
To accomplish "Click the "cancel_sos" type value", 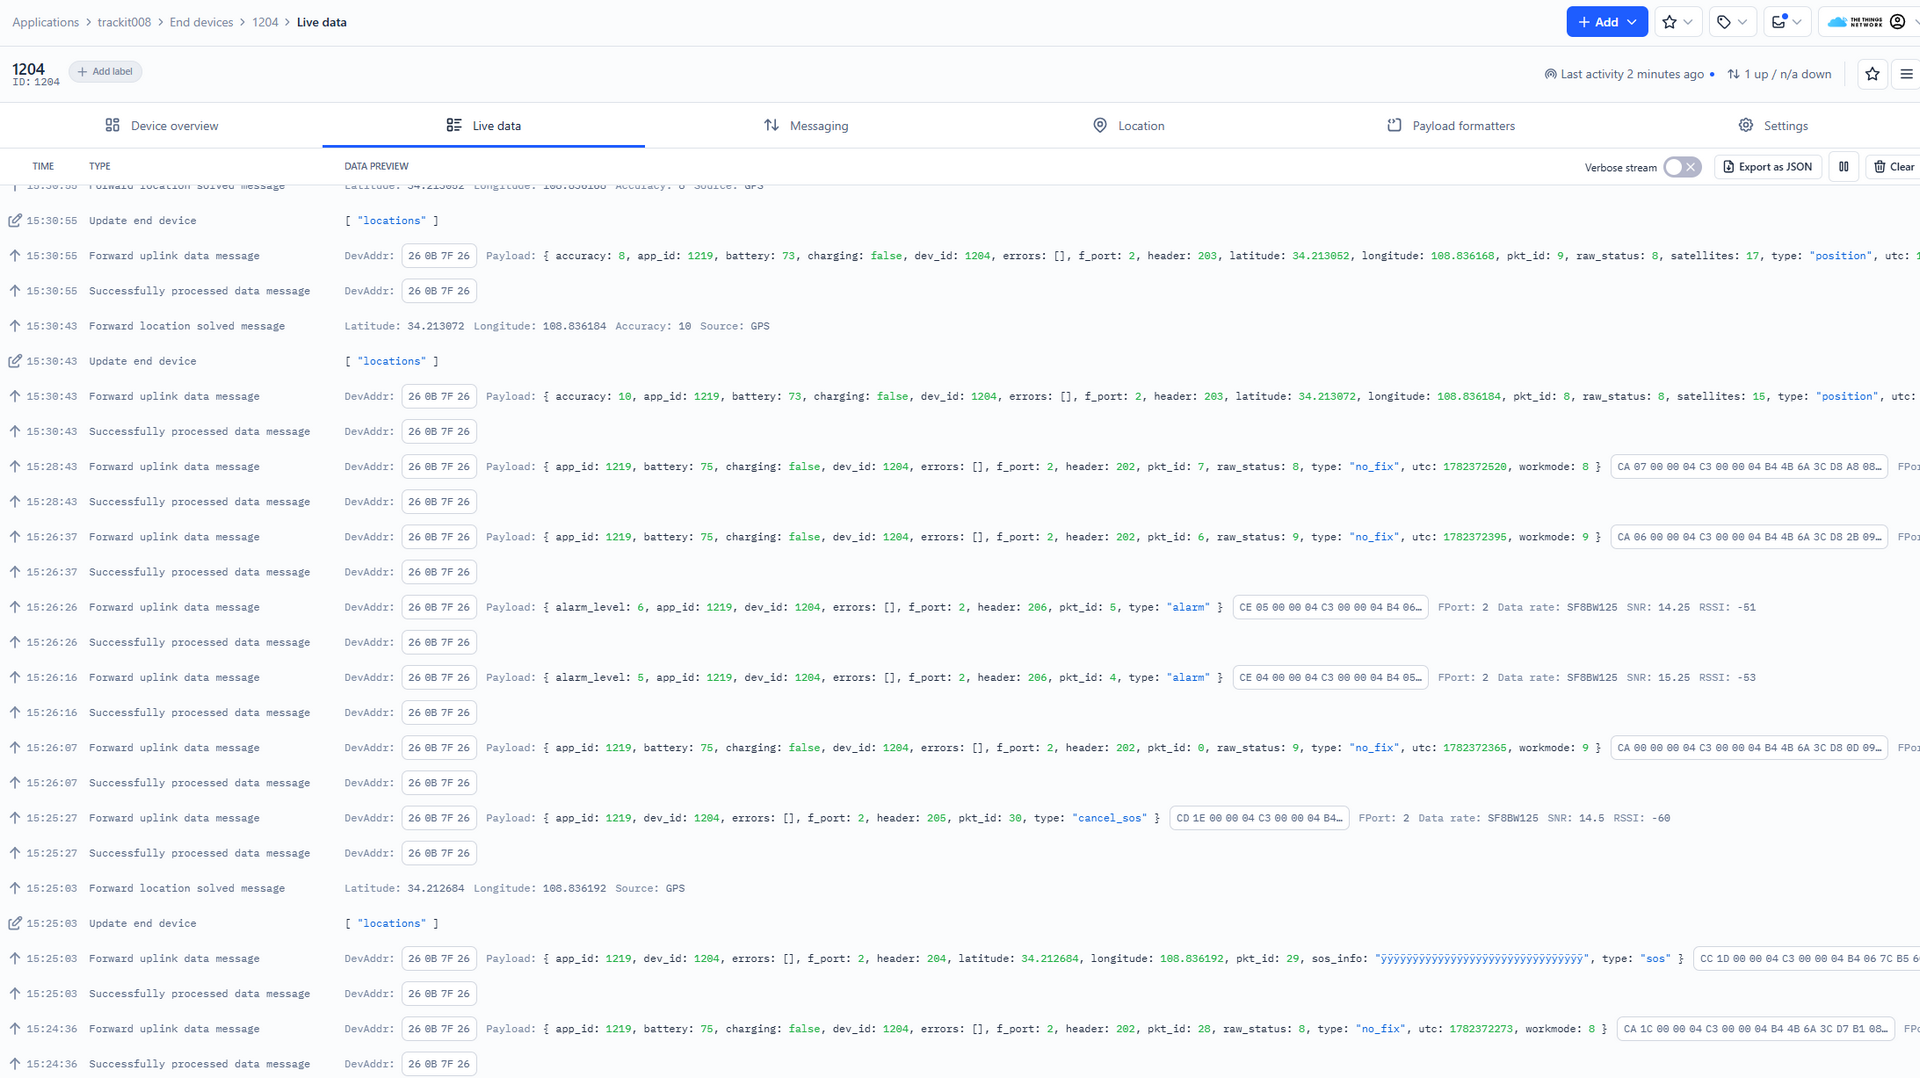I will (1110, 818).
